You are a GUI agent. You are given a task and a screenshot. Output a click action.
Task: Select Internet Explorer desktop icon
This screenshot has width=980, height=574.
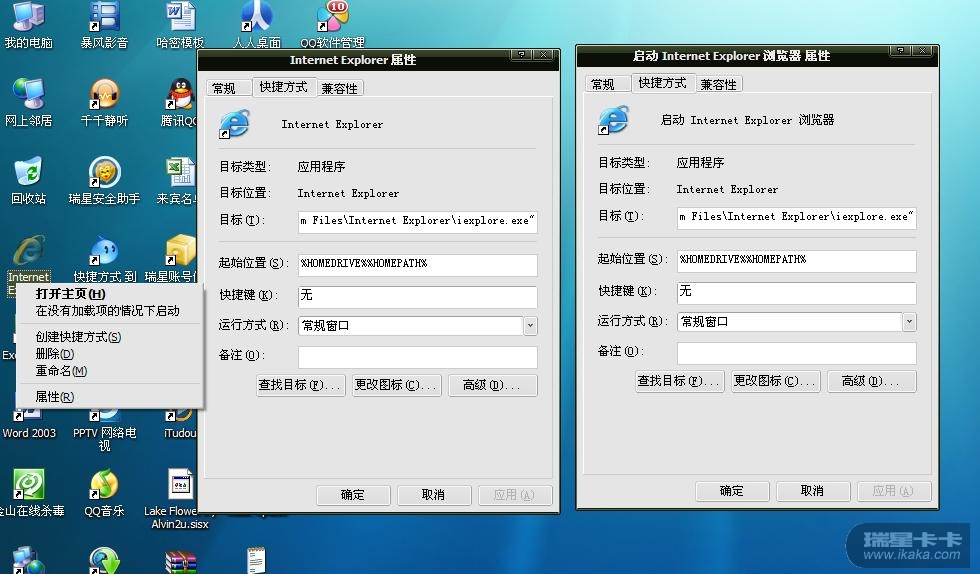click(x=28, y=251)
